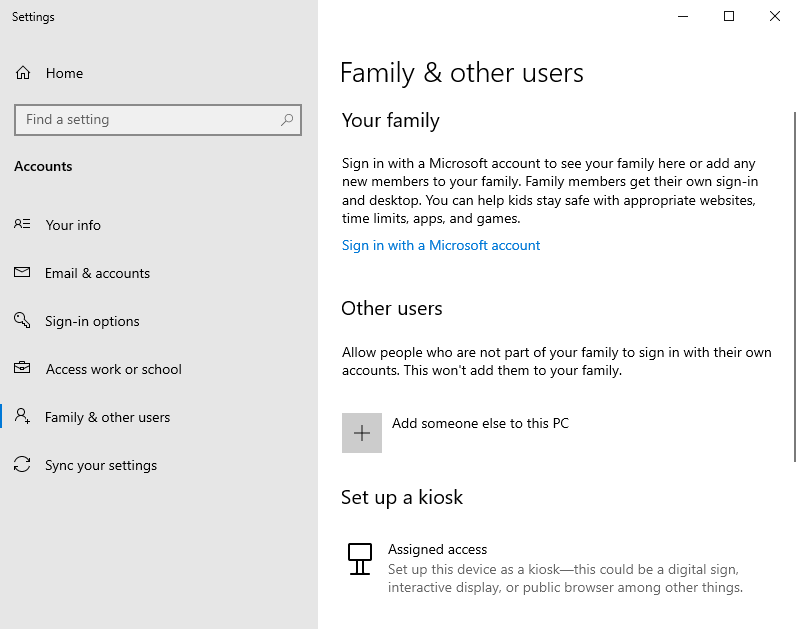The image size is (797, 629).
Task: Click the Assigned access kiosk icon
Action: click(x=359, y=559)
